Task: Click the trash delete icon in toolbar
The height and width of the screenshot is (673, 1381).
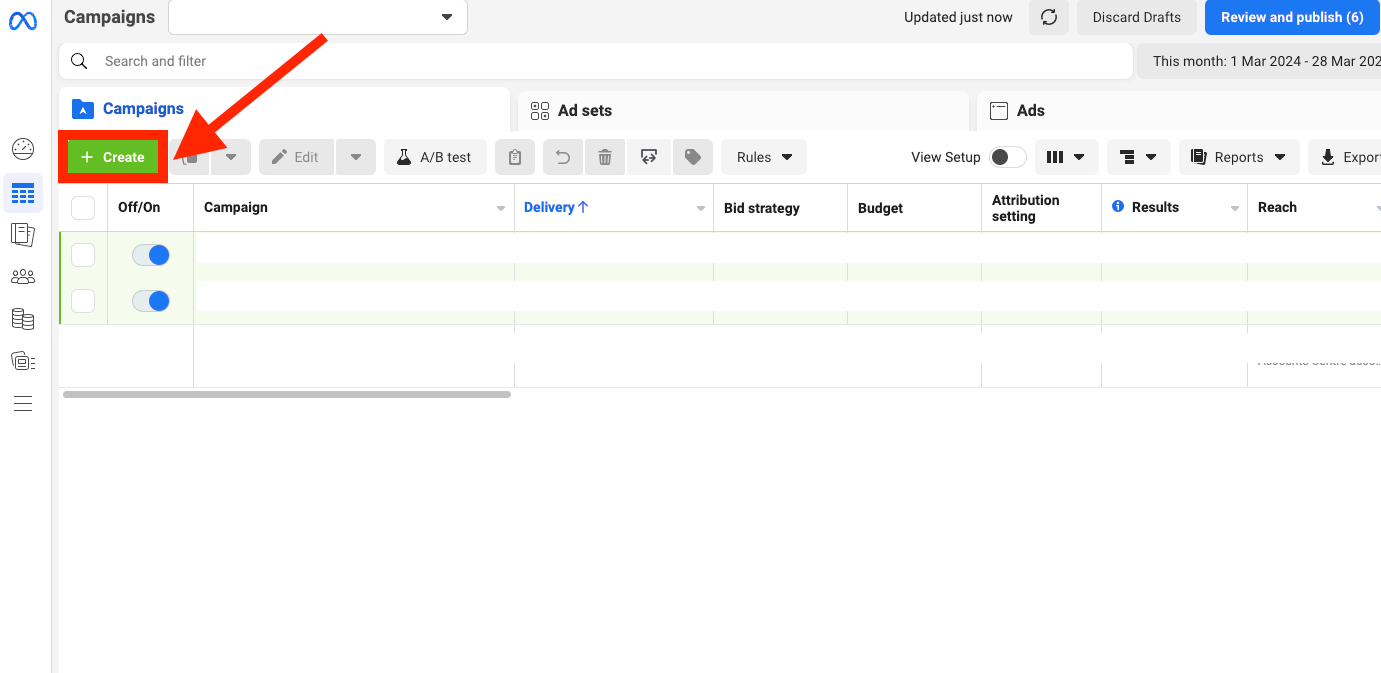Action: click(x=605, y=157)
